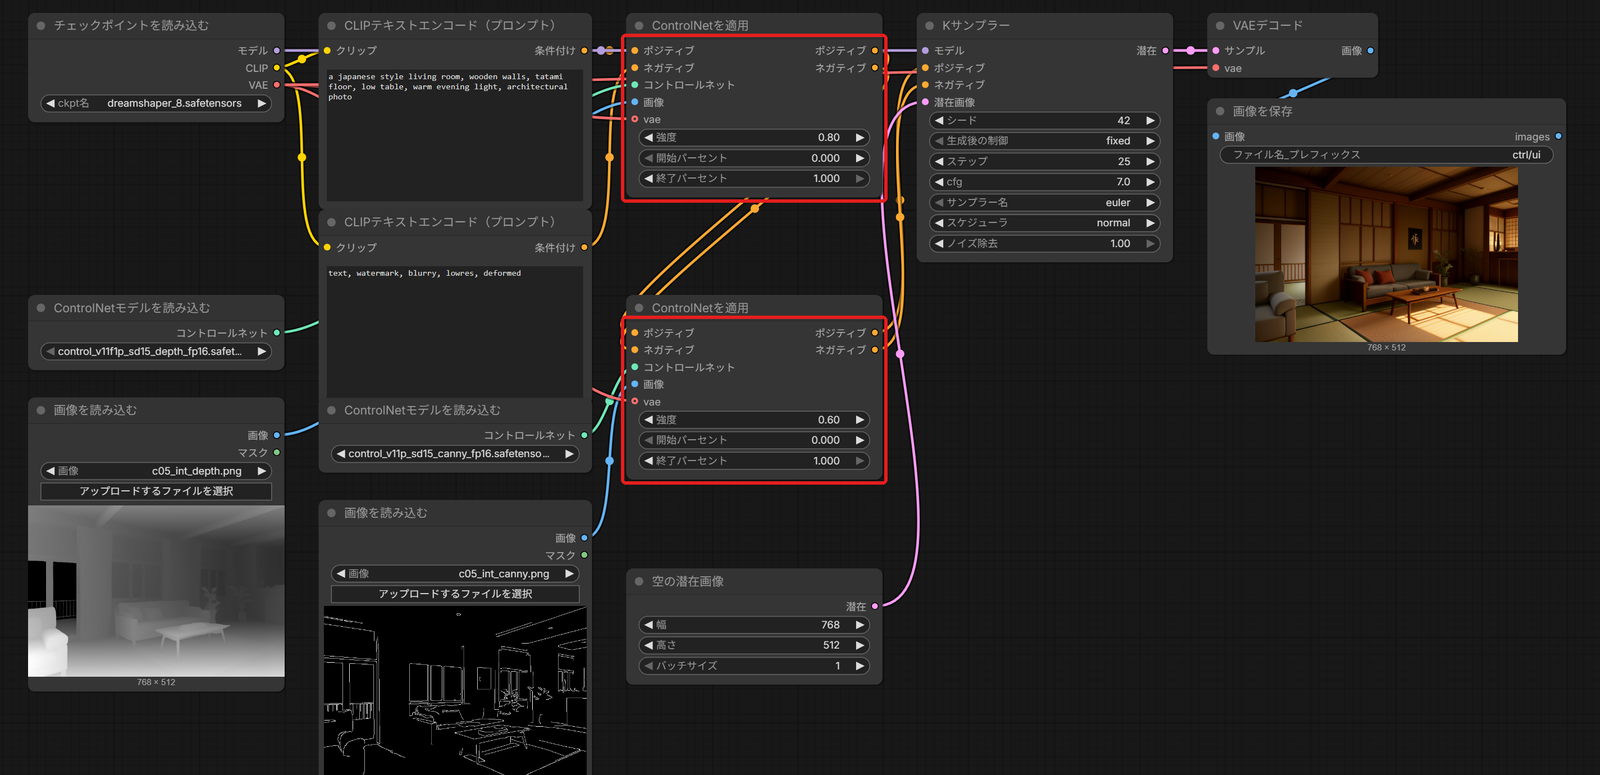This screenshot has height=775, width=1600.
Task: Click the 開始パーセント field under 強度 0.60
Action: tap(753, 440)
